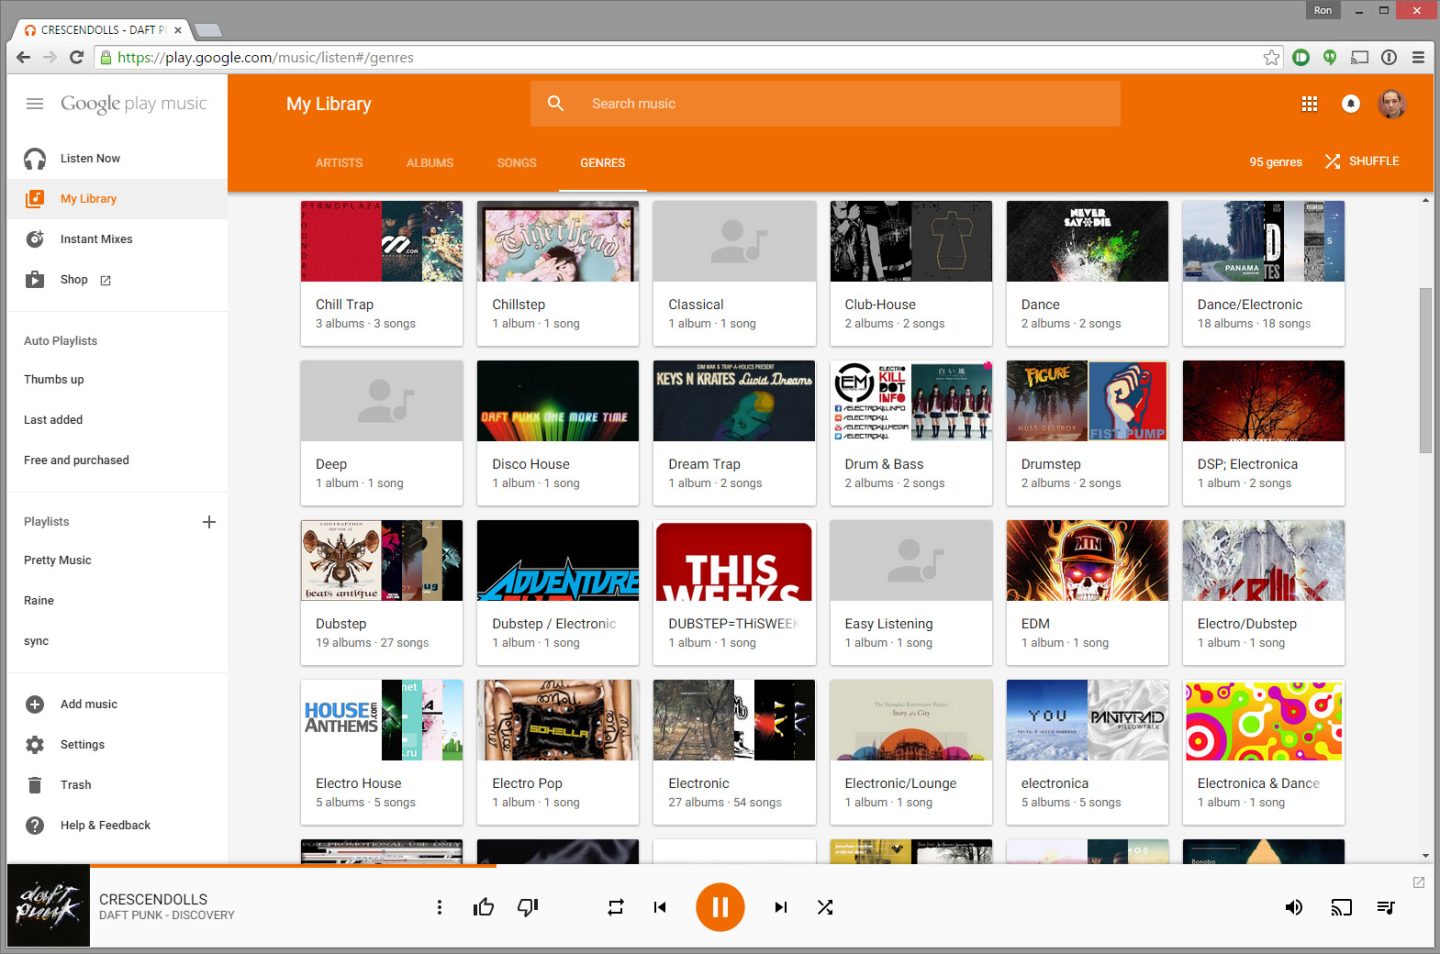This screenshot has width=1440, height=954.
Task: Open the Dubstep genre thumbnail
Action: click(x=381, y=560)
